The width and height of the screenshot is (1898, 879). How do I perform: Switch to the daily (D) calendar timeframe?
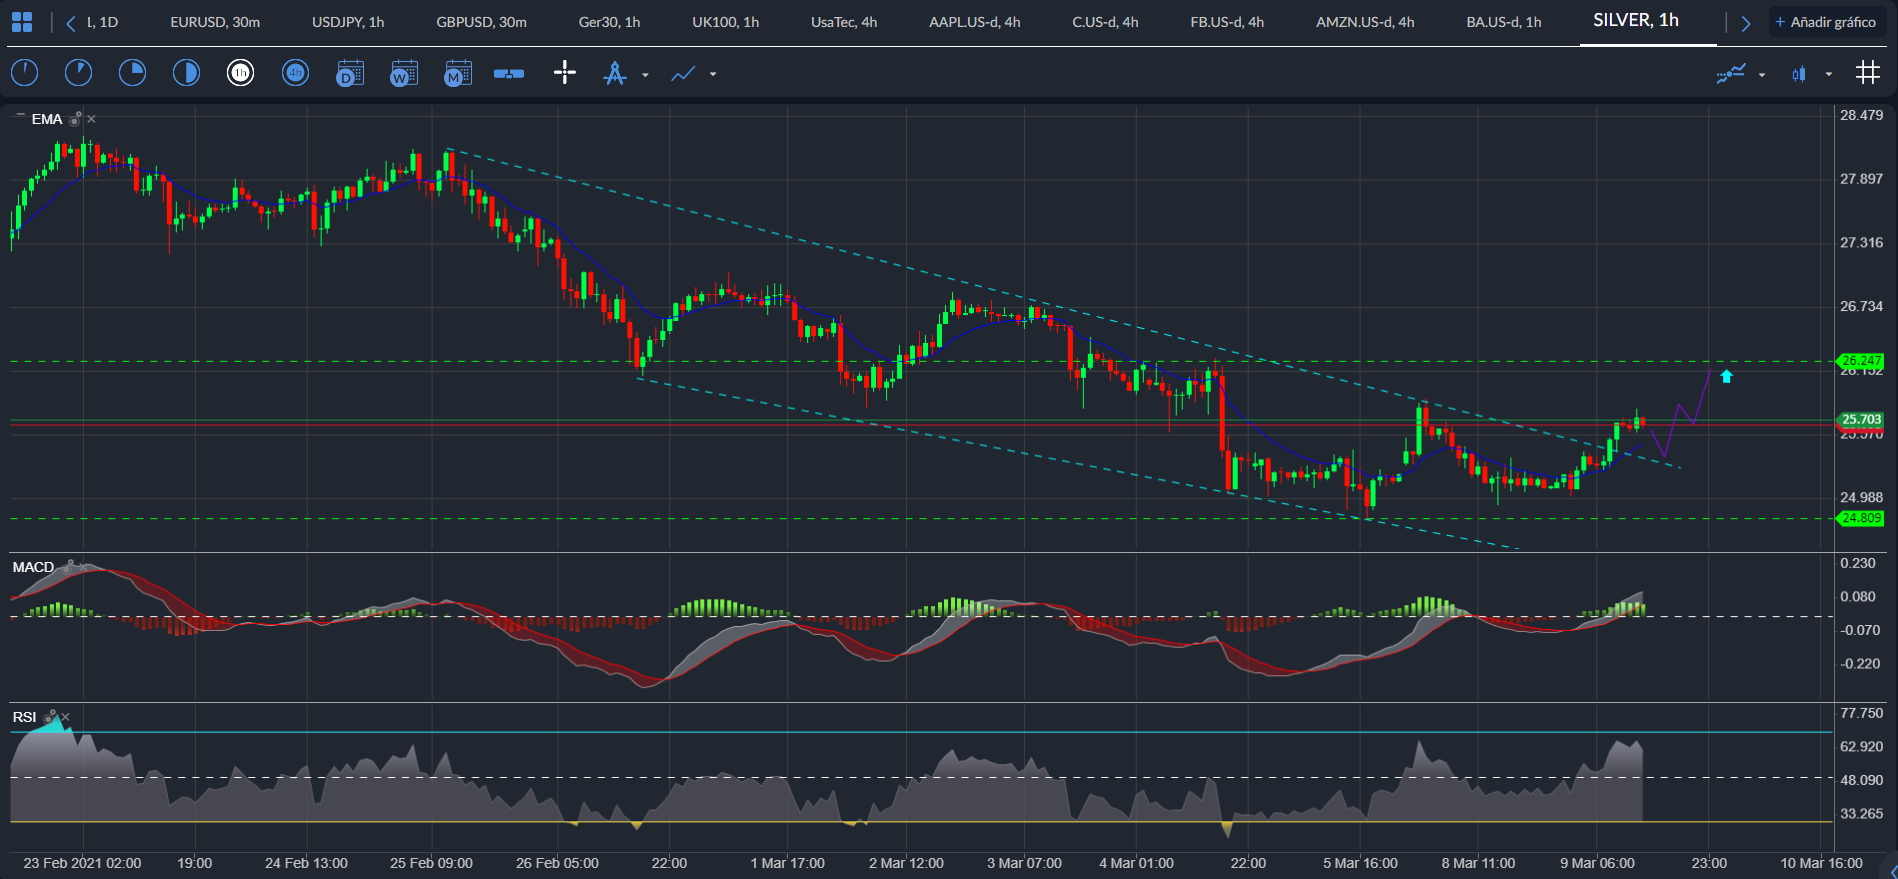[350, 73]
